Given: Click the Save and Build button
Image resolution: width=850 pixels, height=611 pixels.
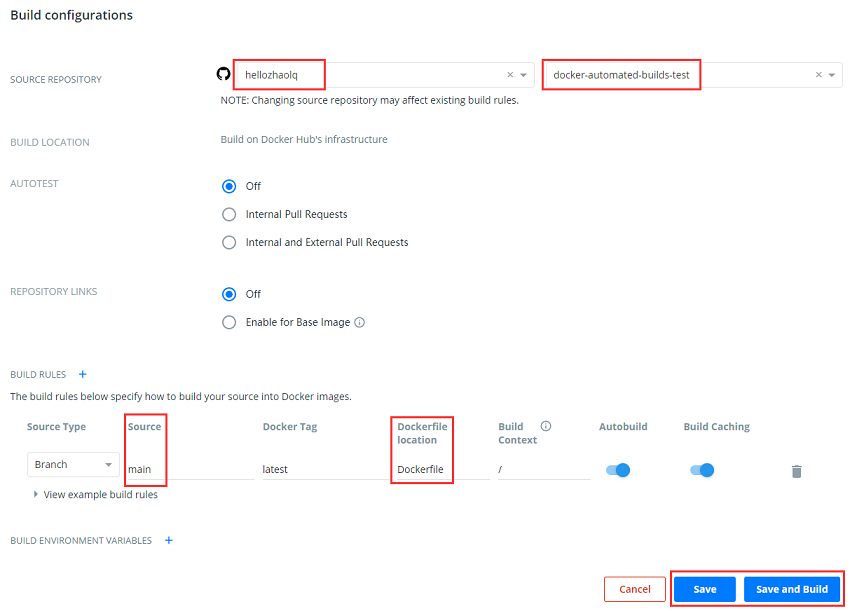Looking at the screenshot, I should coord(791,589).
